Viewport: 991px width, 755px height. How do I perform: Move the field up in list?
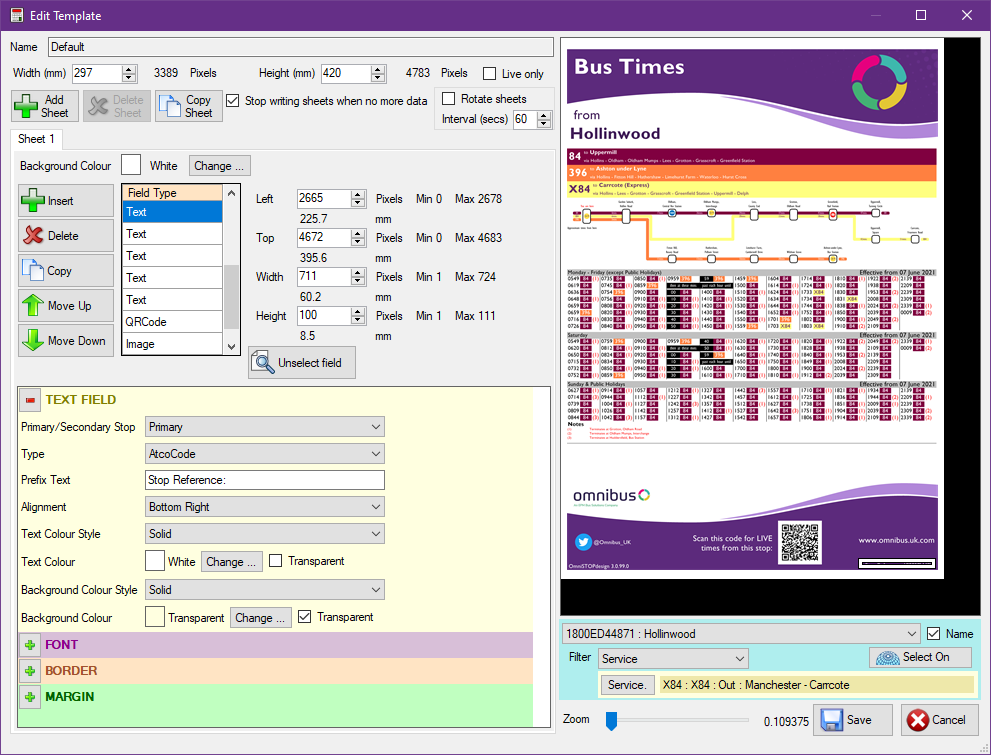click(x=66, y=306)
